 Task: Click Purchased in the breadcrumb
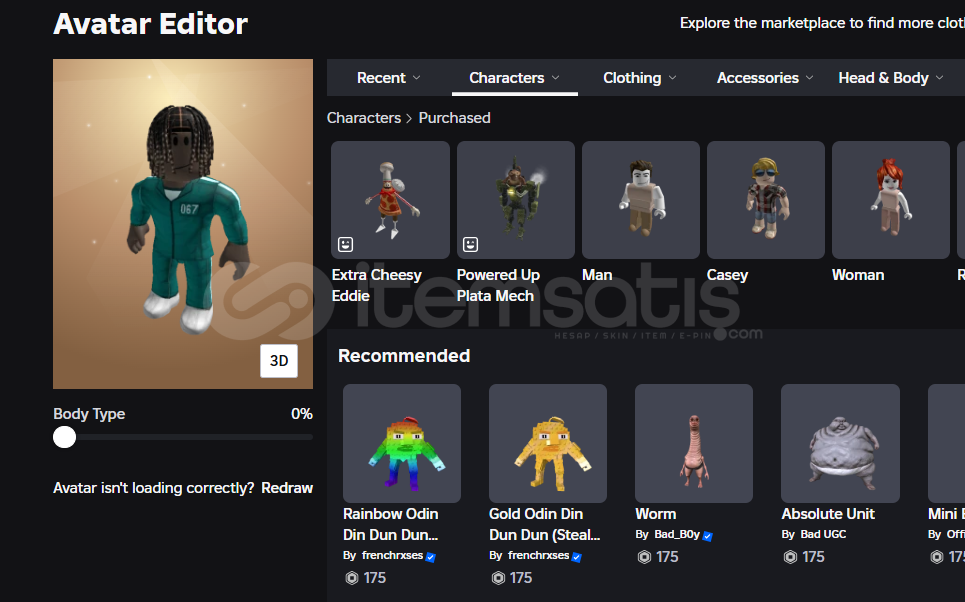[x=454, y=118]
